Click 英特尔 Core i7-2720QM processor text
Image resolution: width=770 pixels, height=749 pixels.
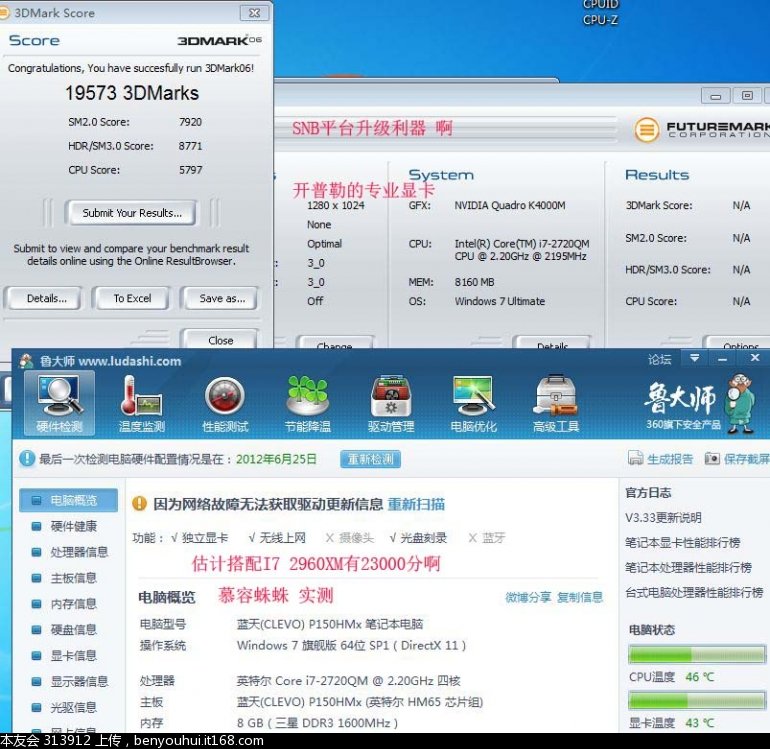[x=348, y=681]
